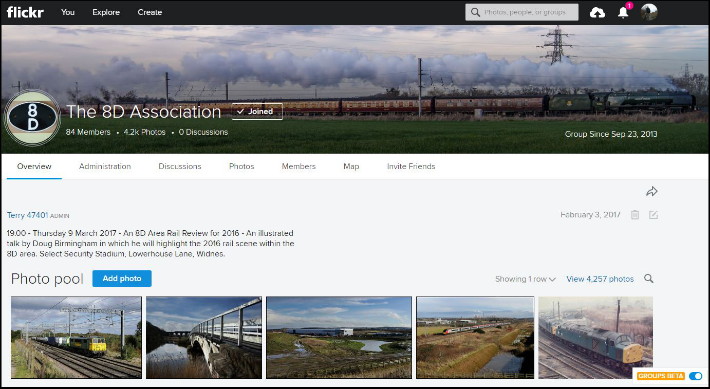Open the upload cloud icon
Screen dimensions: 710x389
point(597,13)
